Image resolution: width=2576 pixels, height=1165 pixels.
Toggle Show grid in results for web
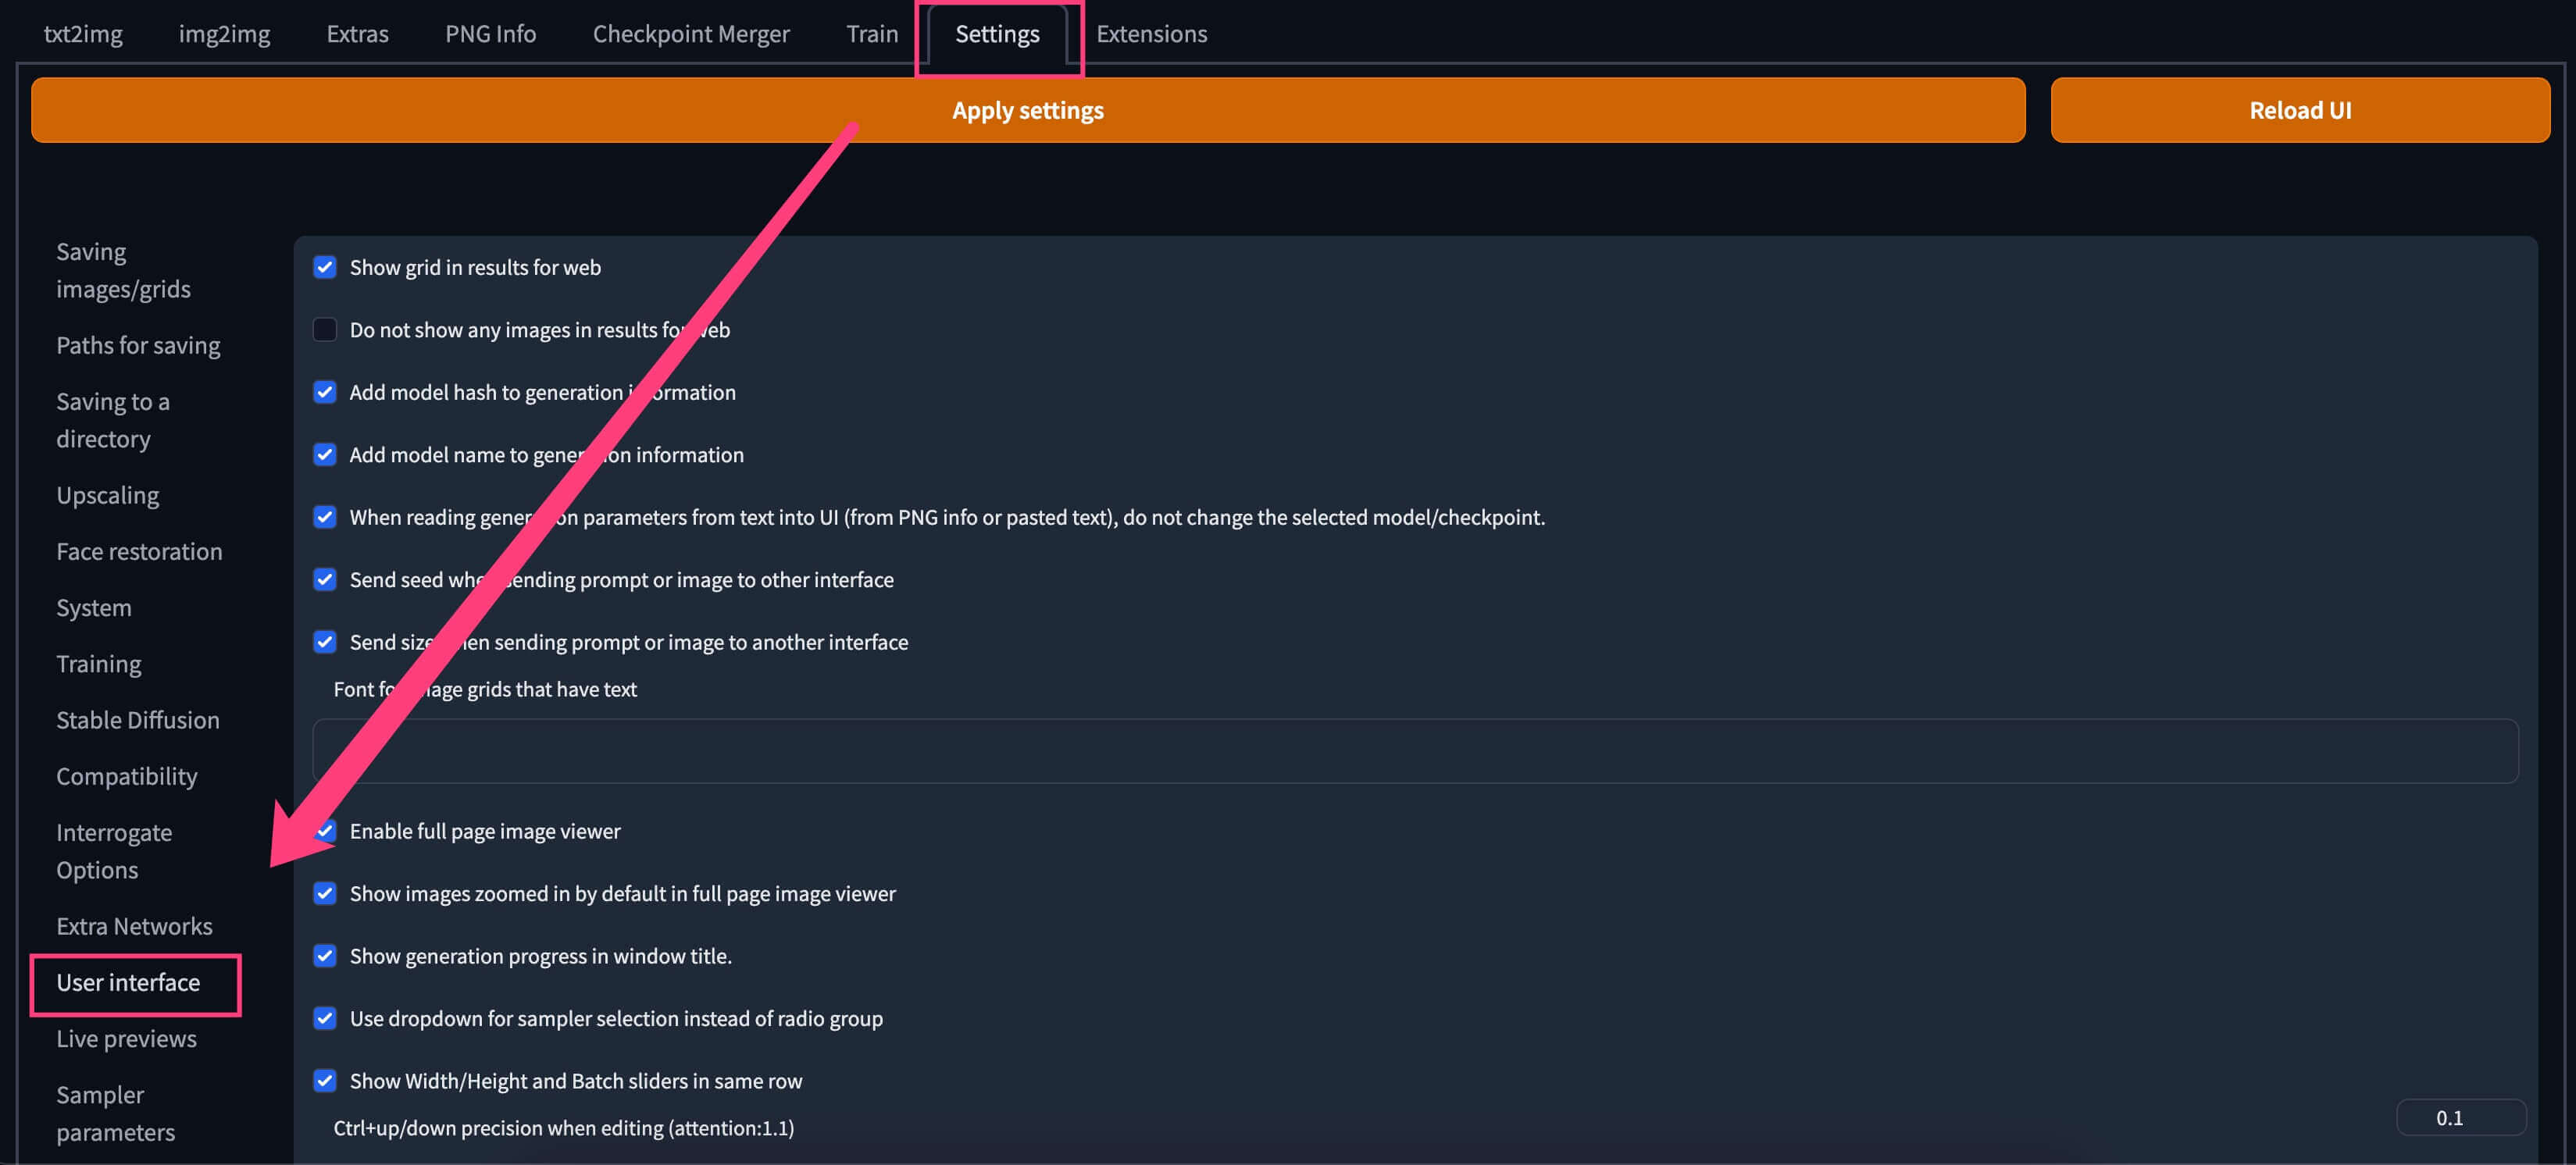[324, 267]
